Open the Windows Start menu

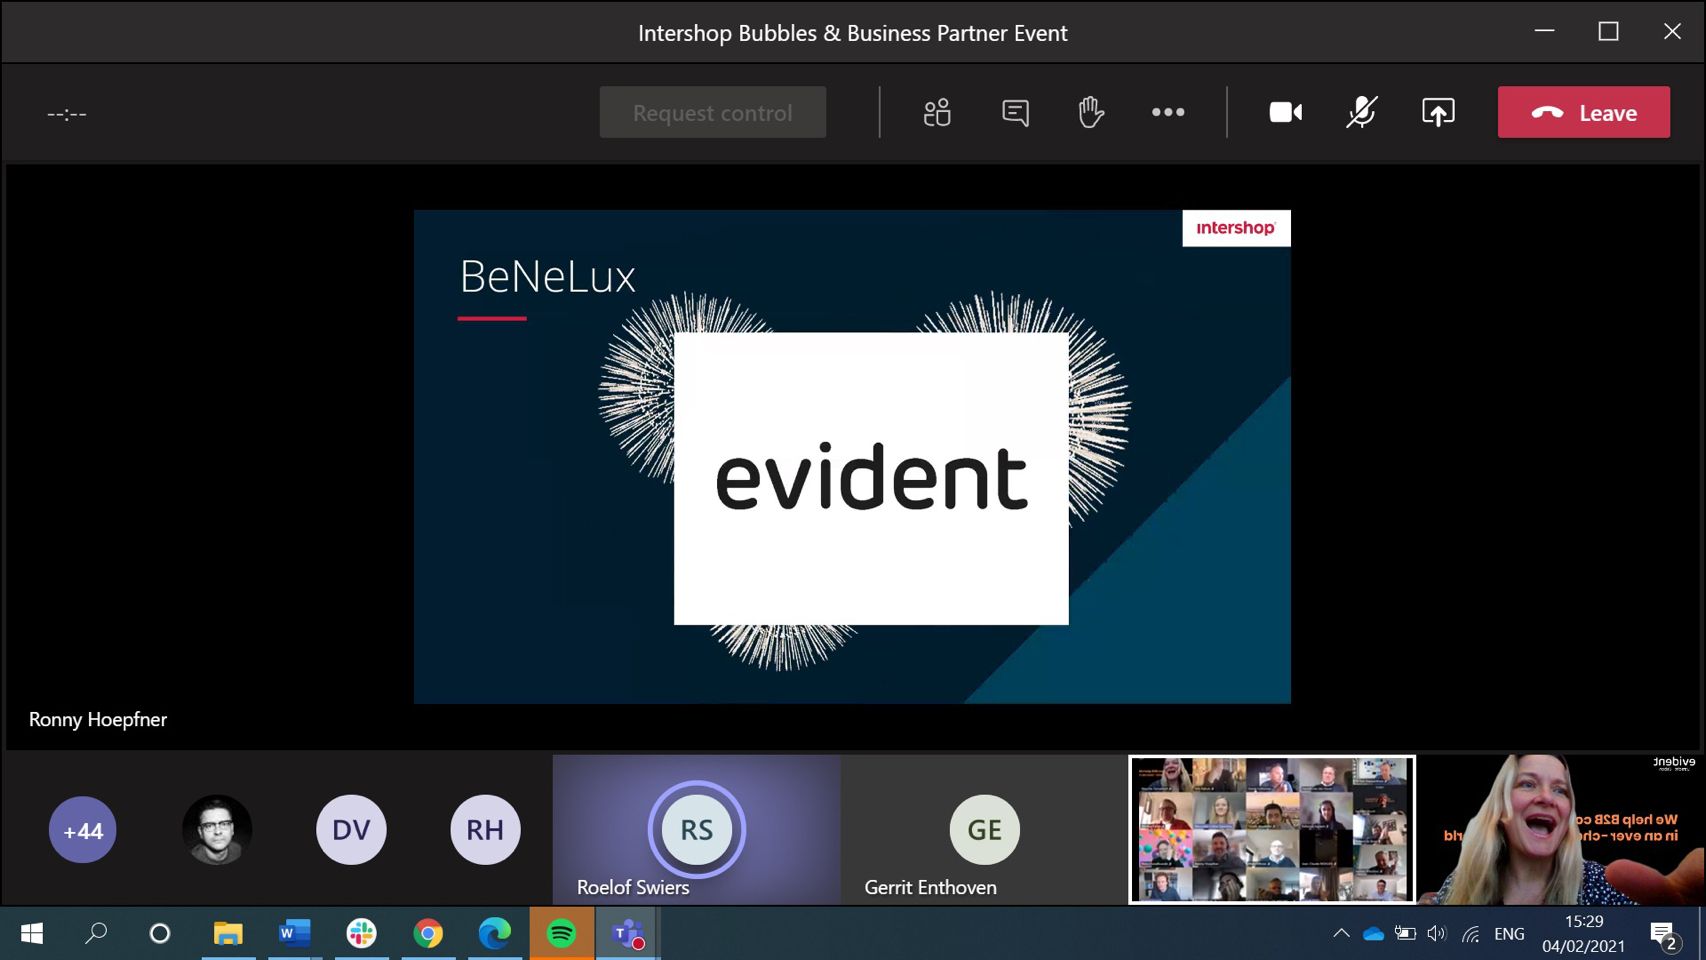tap(32, 934)
